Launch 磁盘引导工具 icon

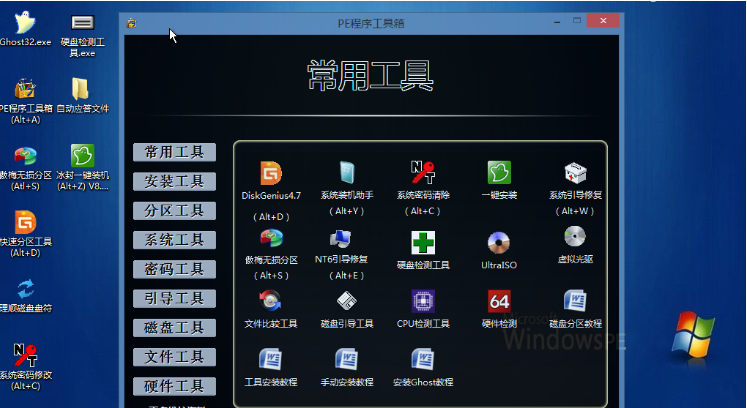click(x=347, y=301)
